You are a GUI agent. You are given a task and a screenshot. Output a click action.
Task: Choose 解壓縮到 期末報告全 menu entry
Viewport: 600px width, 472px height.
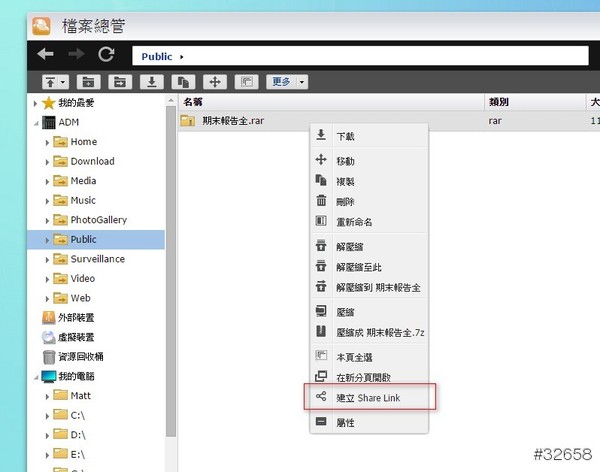[369, 287]
